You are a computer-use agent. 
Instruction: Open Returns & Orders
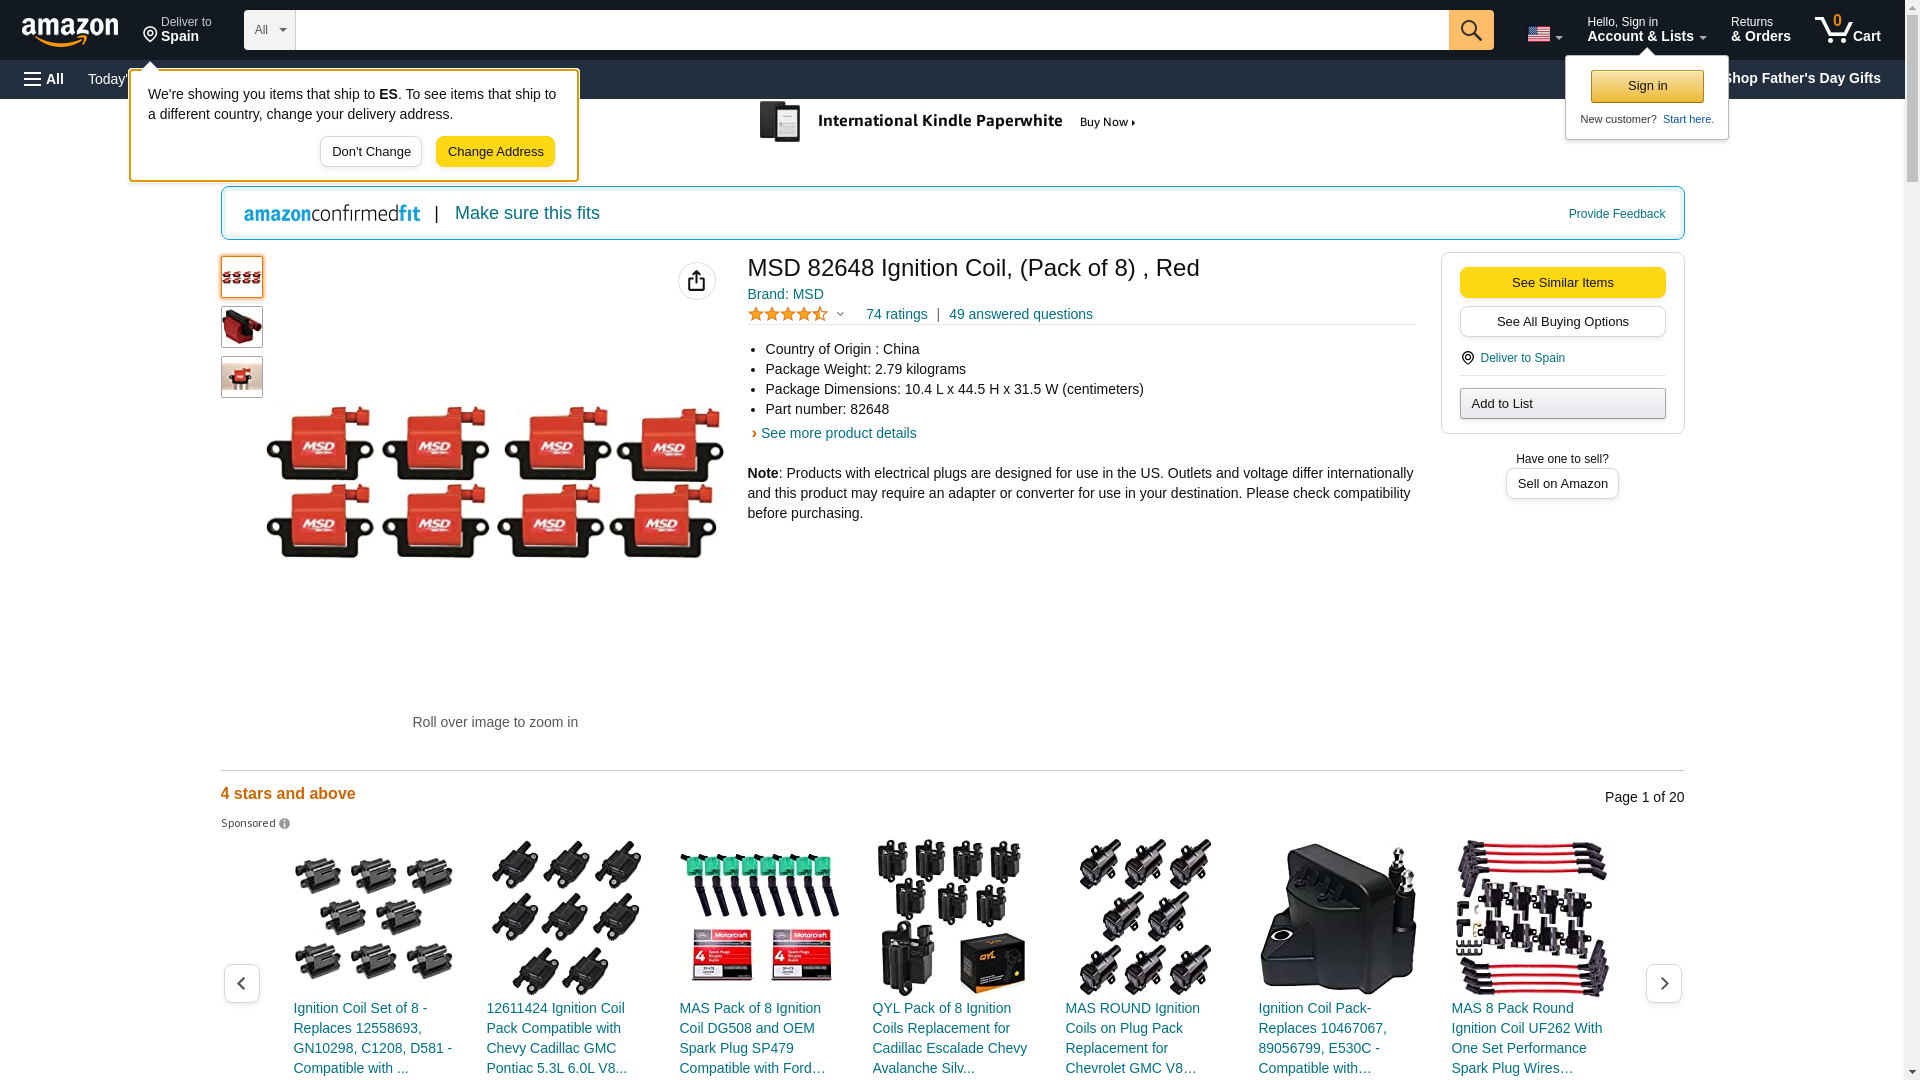(1760, 30)
